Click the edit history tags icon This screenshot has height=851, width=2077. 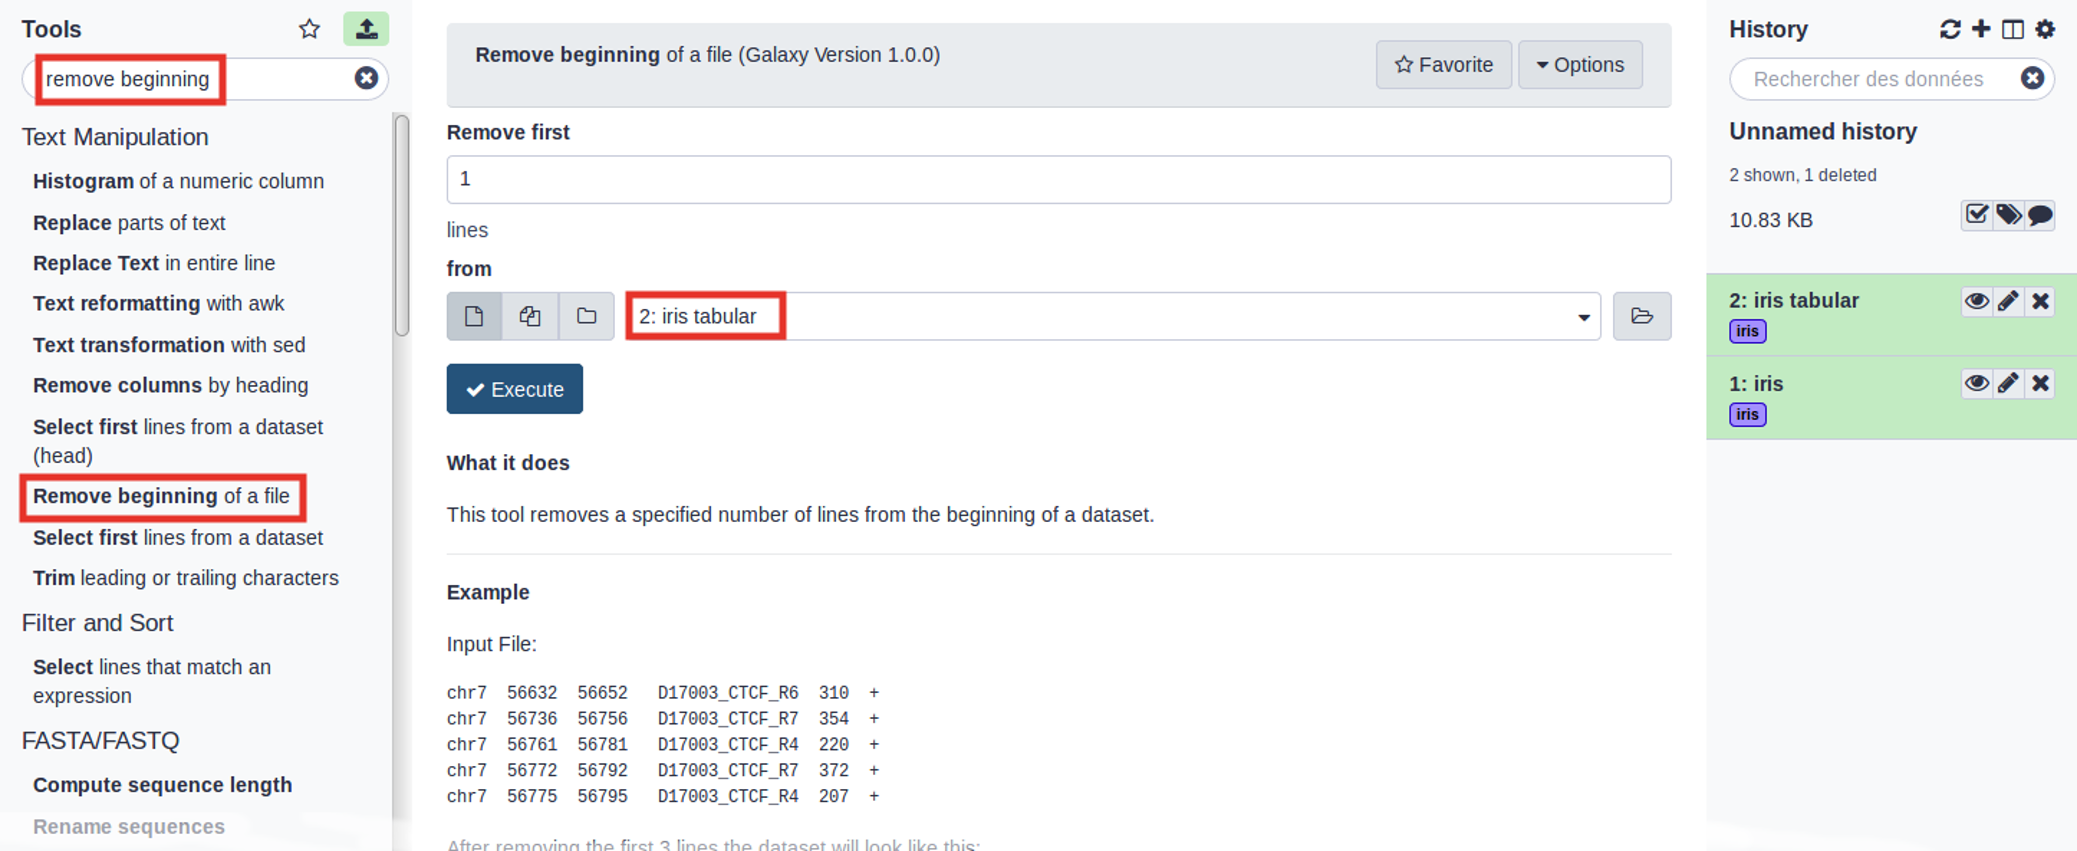(x=2008, y=215)
